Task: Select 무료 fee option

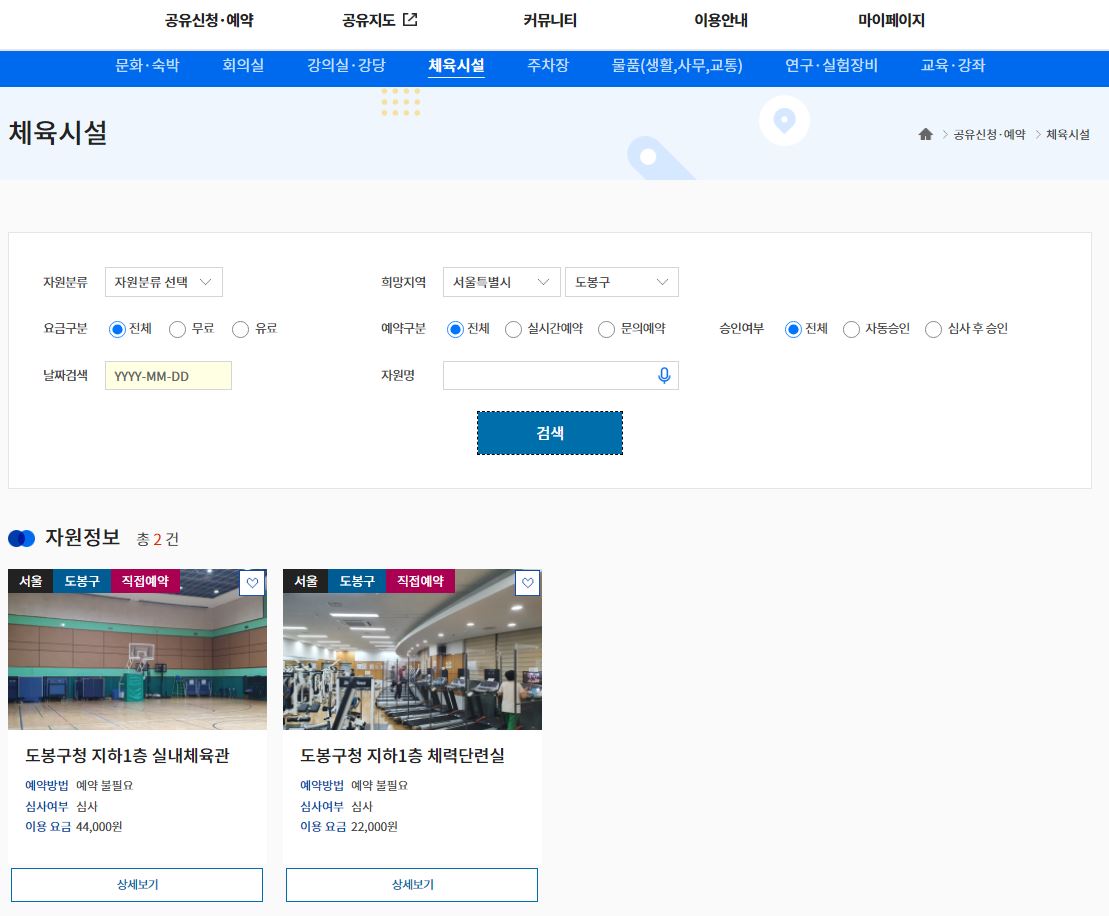Action: coord(178,329)
